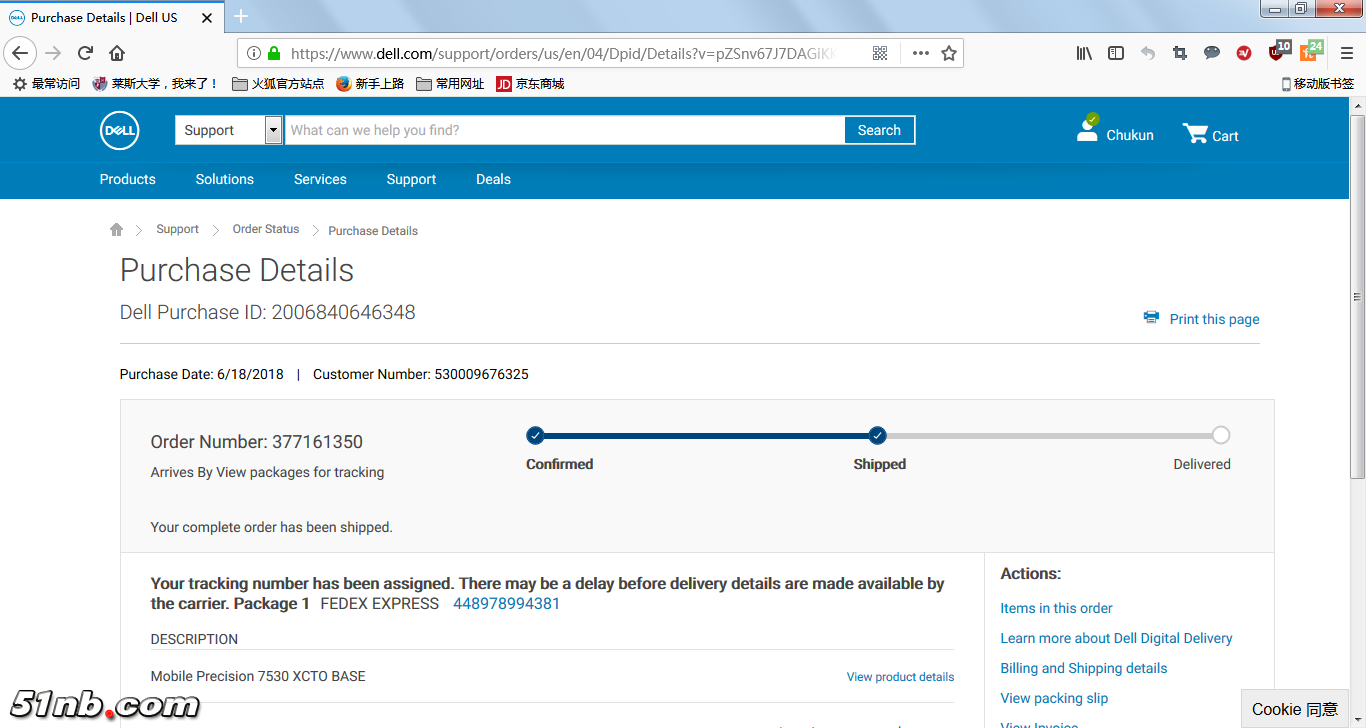Click the chat bubble extension icon
Screen dimensions: 1366x728
click(x=1212, y=53)
